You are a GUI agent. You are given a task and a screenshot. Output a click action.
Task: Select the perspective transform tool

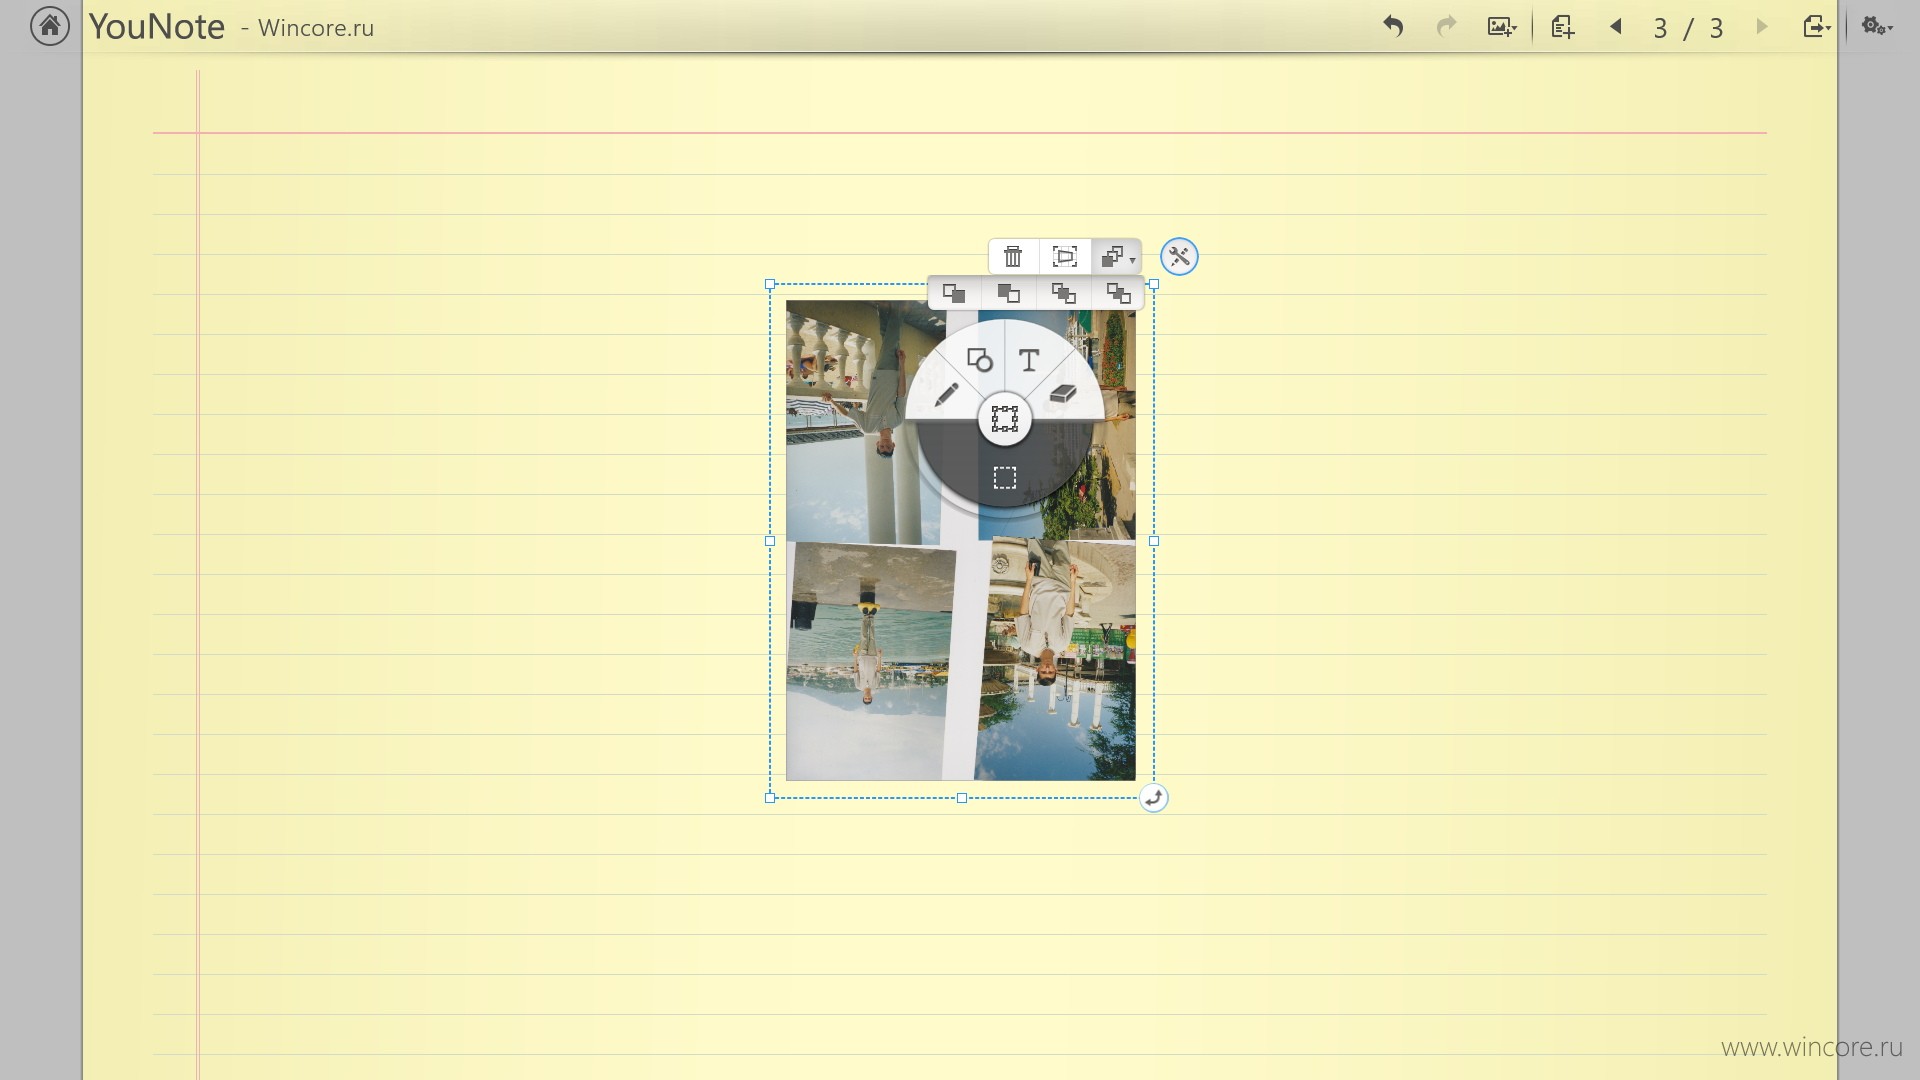click(x=1065, y=257)
